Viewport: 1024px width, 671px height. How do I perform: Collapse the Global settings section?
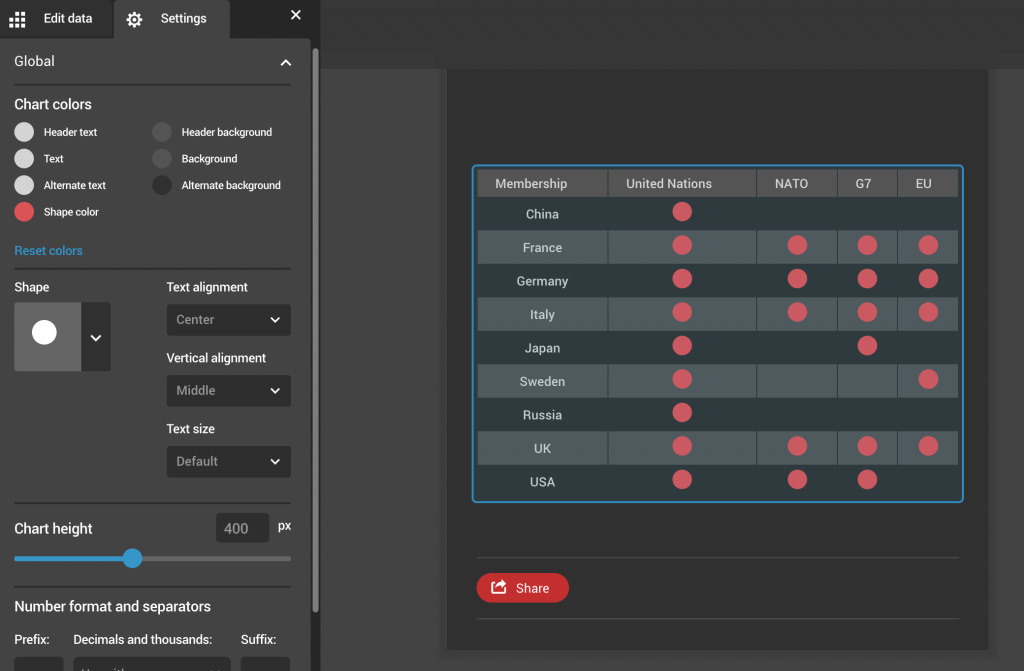click(x=285, y=61)
